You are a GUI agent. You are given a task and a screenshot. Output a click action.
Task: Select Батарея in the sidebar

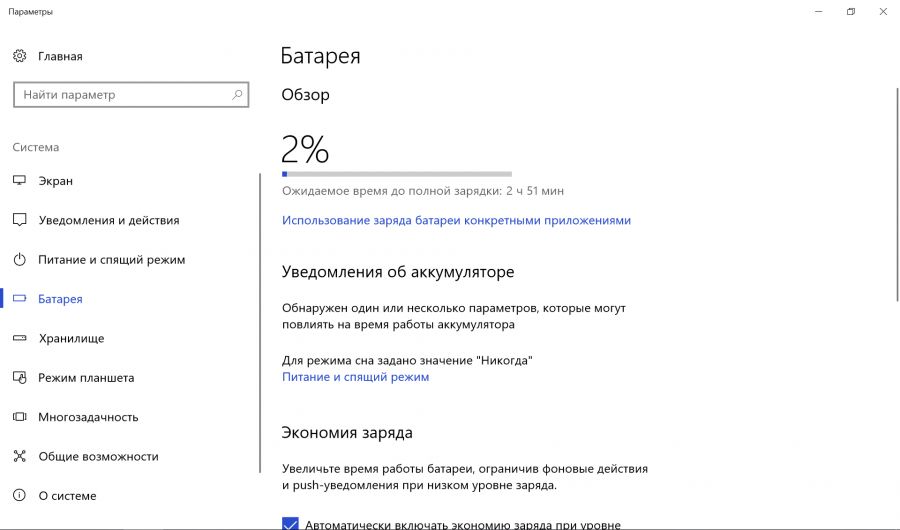(60, 299)
